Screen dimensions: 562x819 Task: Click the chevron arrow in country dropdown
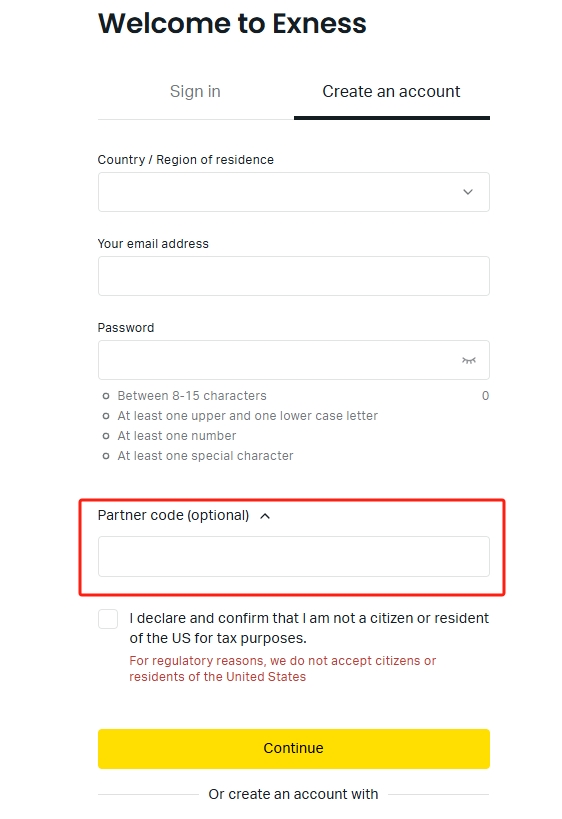(x=468, y=192)
